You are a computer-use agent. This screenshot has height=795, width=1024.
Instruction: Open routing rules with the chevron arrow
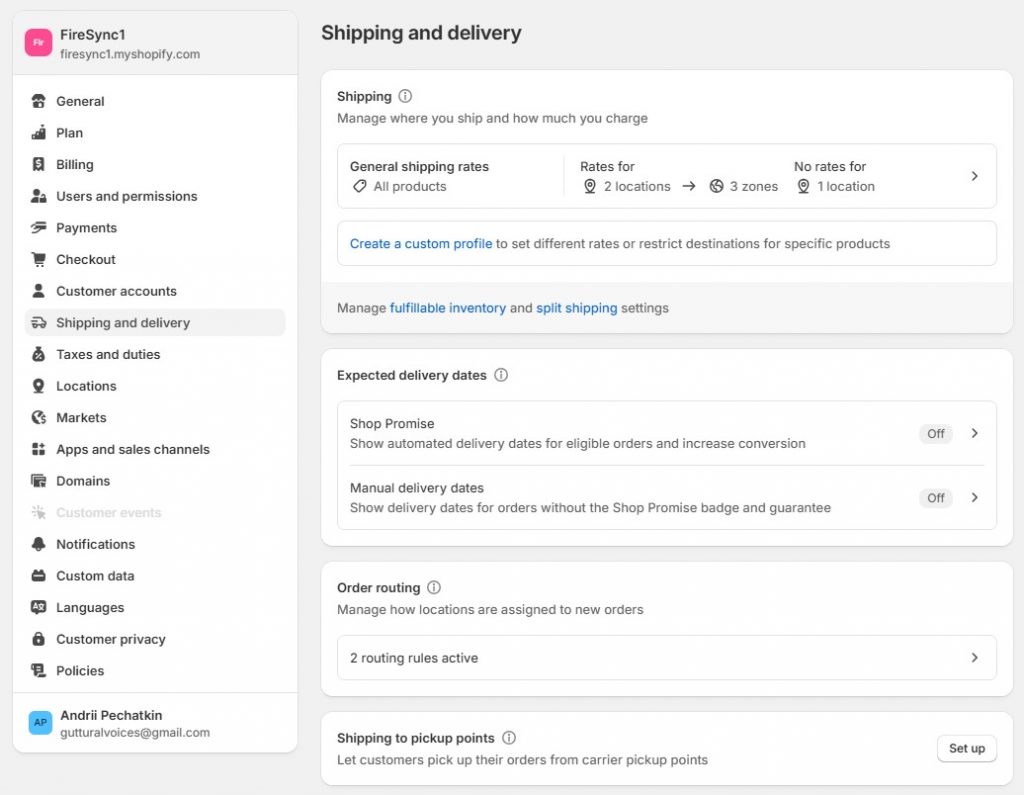point(974,658)
